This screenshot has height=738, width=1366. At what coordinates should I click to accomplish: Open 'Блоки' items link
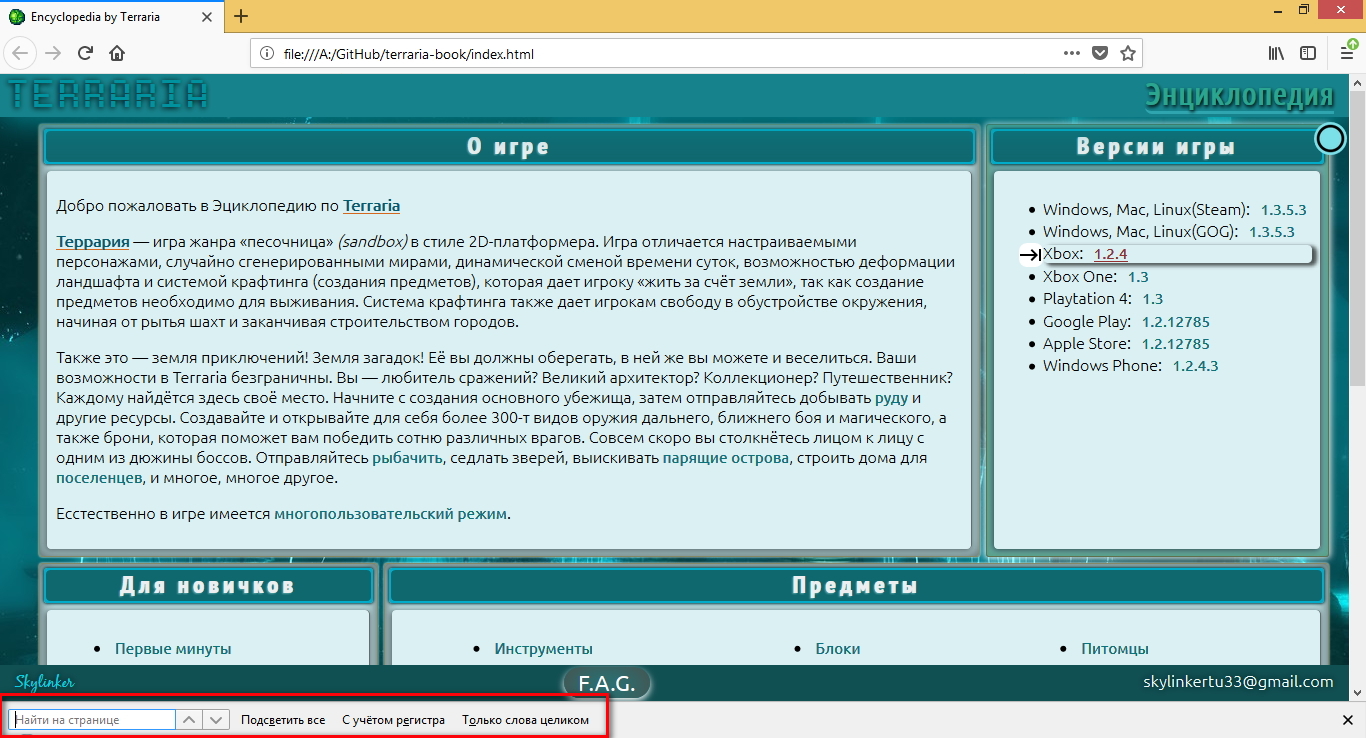click(x=838, y=649)
